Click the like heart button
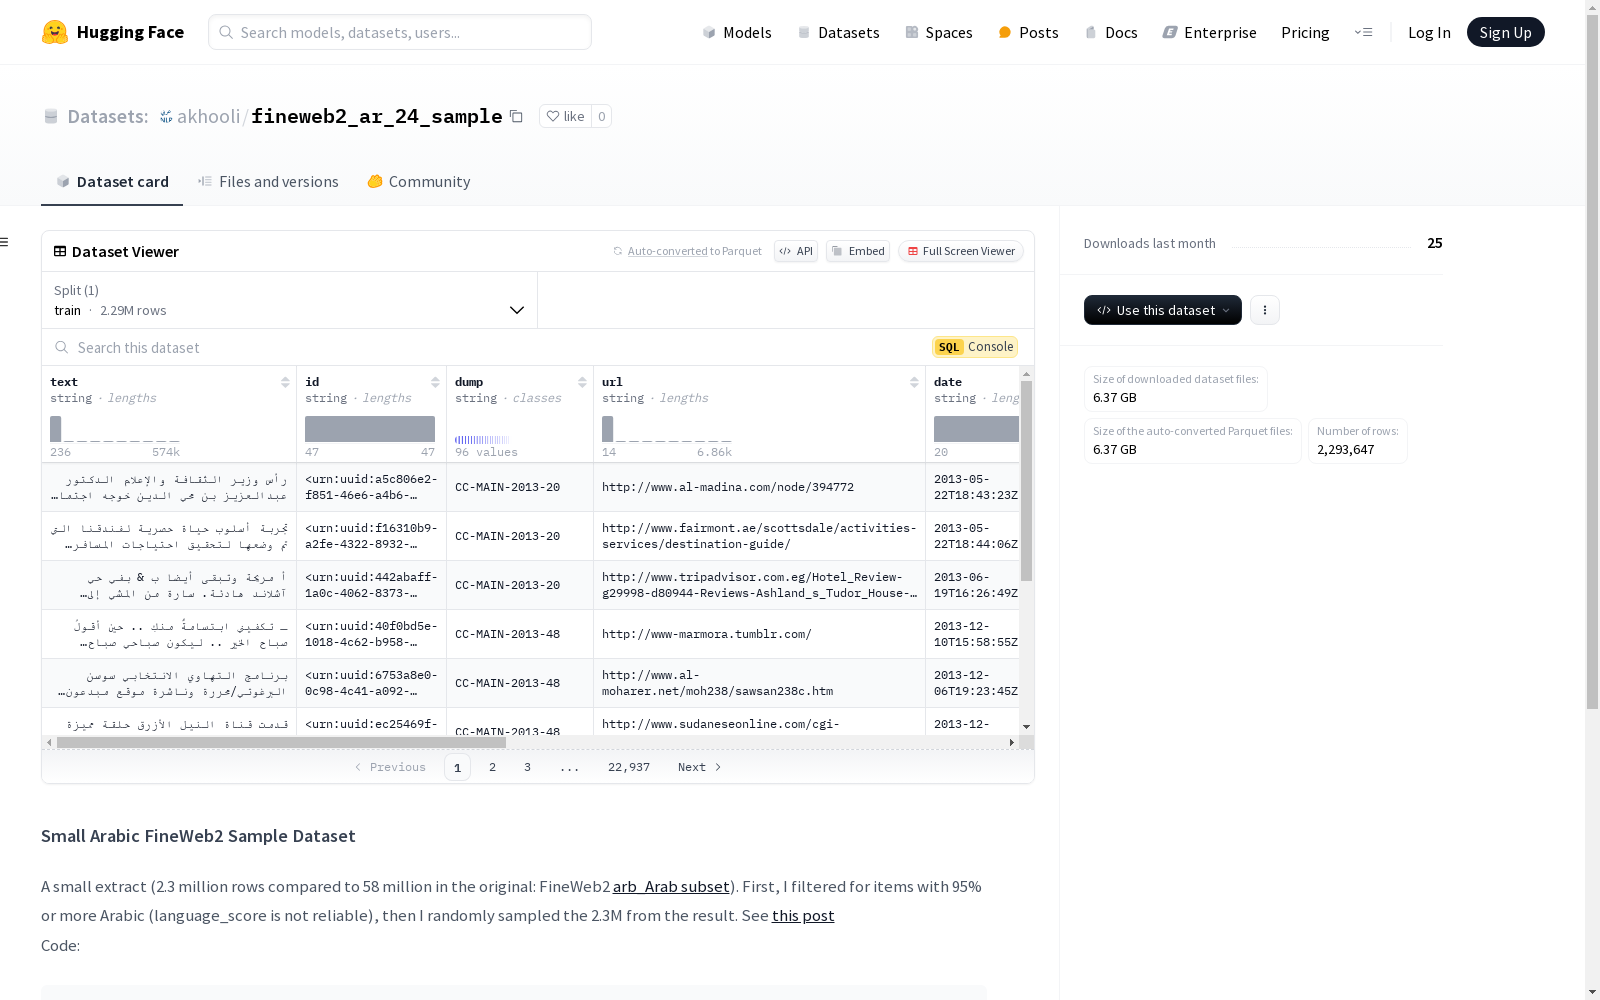The width and height of the screenshot is (1600, 1000). tap(565, 116)
